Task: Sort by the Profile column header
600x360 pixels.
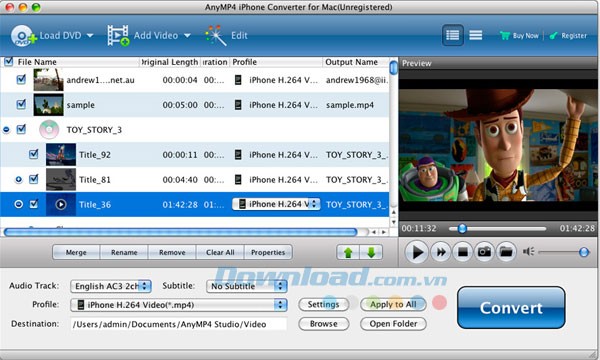Action: (276, 62)
